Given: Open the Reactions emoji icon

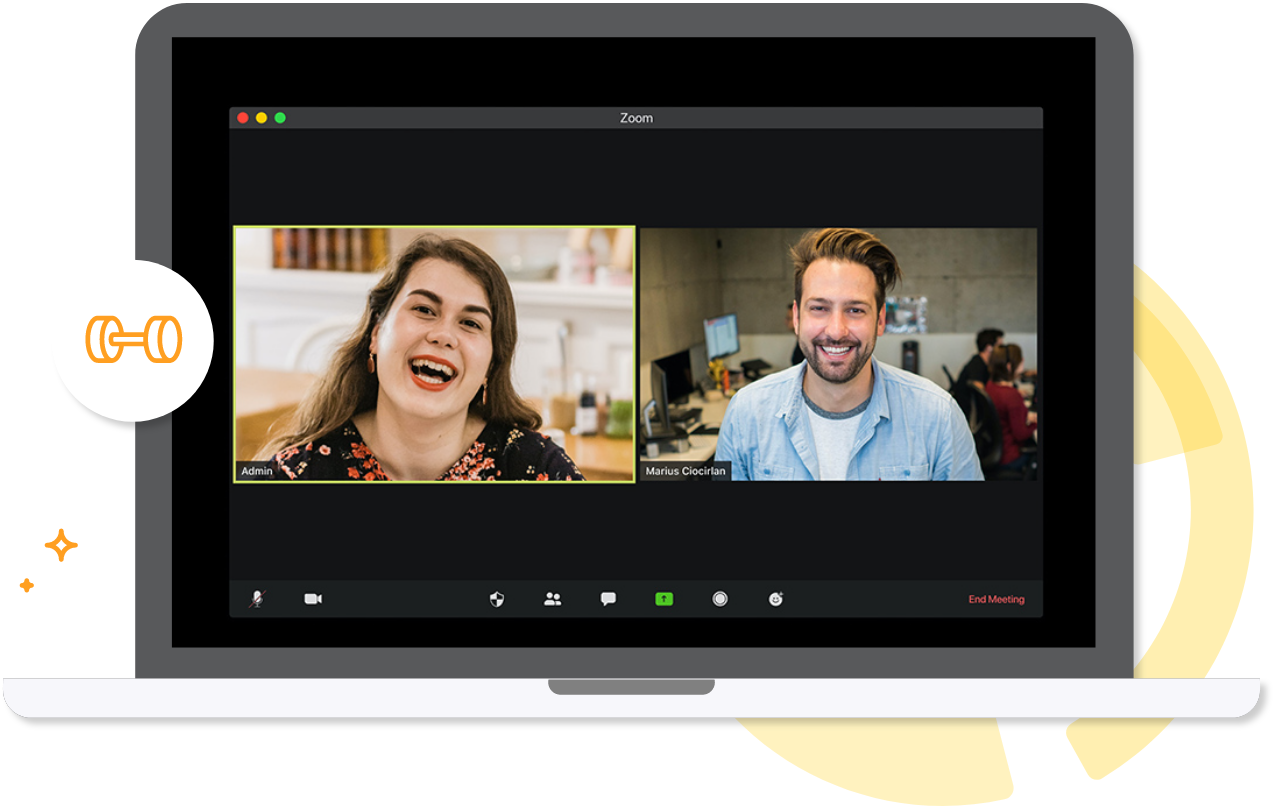Looking at the screenshot, I should point(776,599).
